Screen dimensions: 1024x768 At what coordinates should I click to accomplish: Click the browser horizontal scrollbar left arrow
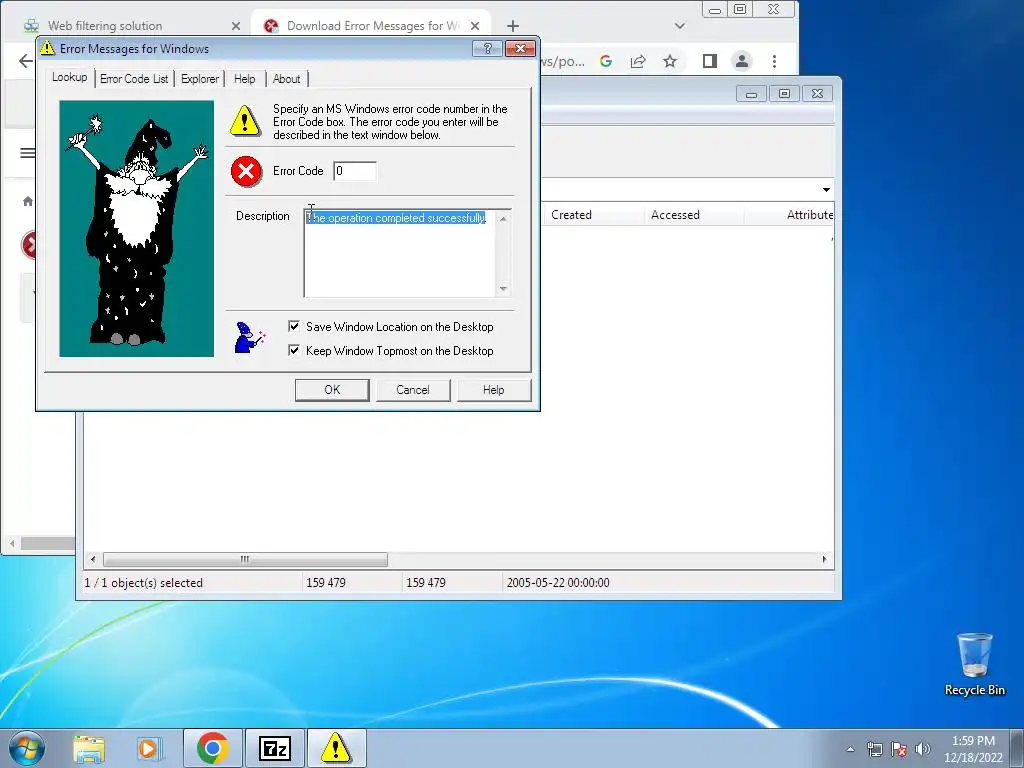pos(12,543)
